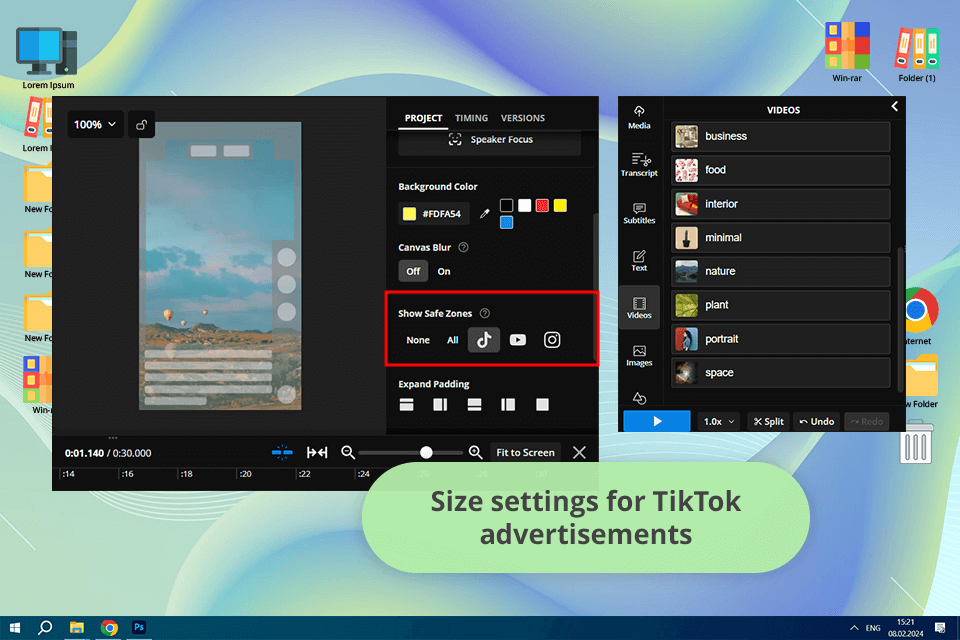Zoom in the timeline
This screenshot has height=640, width=960.
tap(475, 453)
